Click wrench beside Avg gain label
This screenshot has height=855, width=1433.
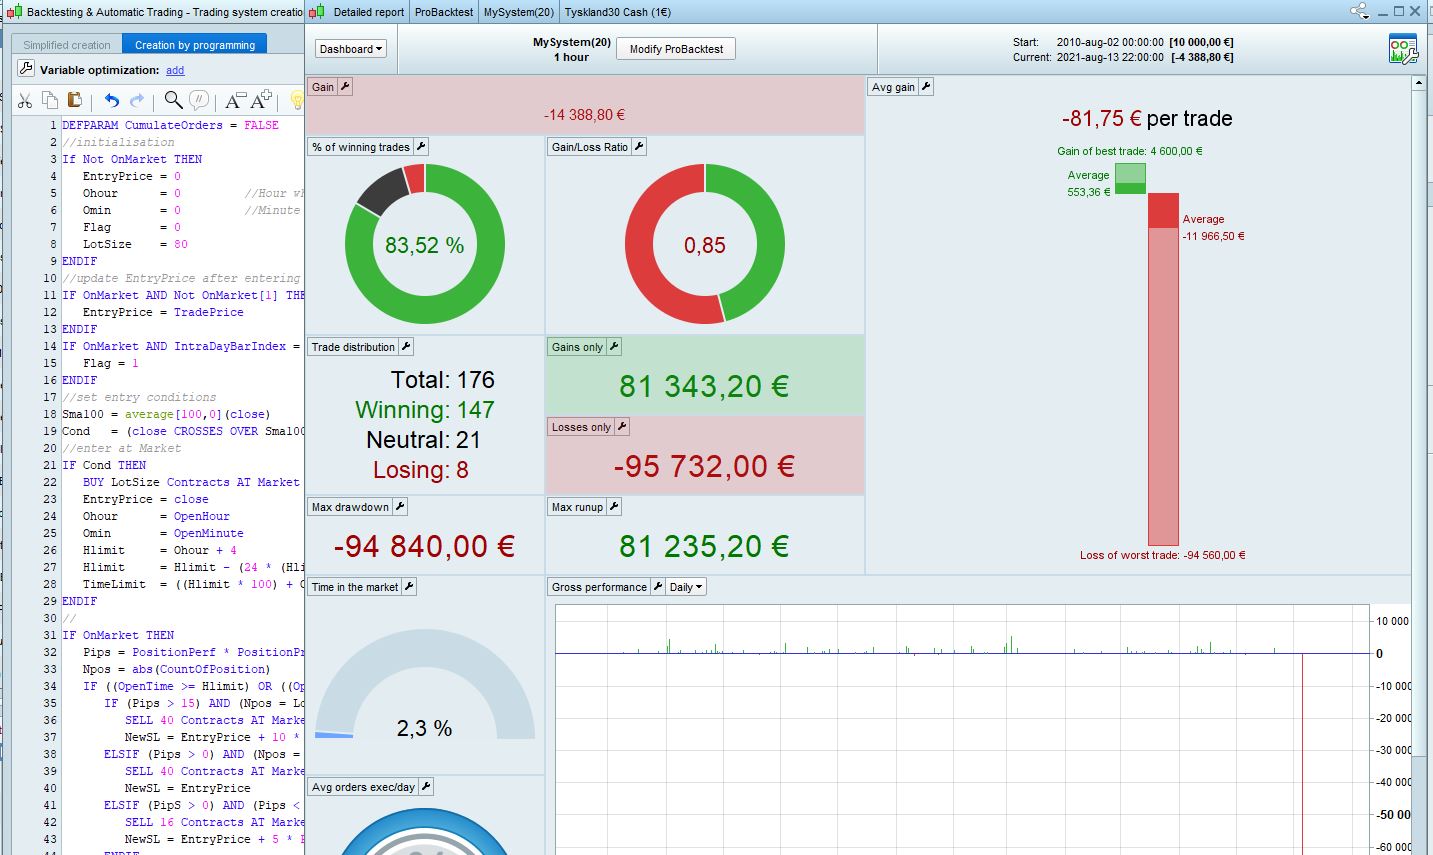click(926, 87)
